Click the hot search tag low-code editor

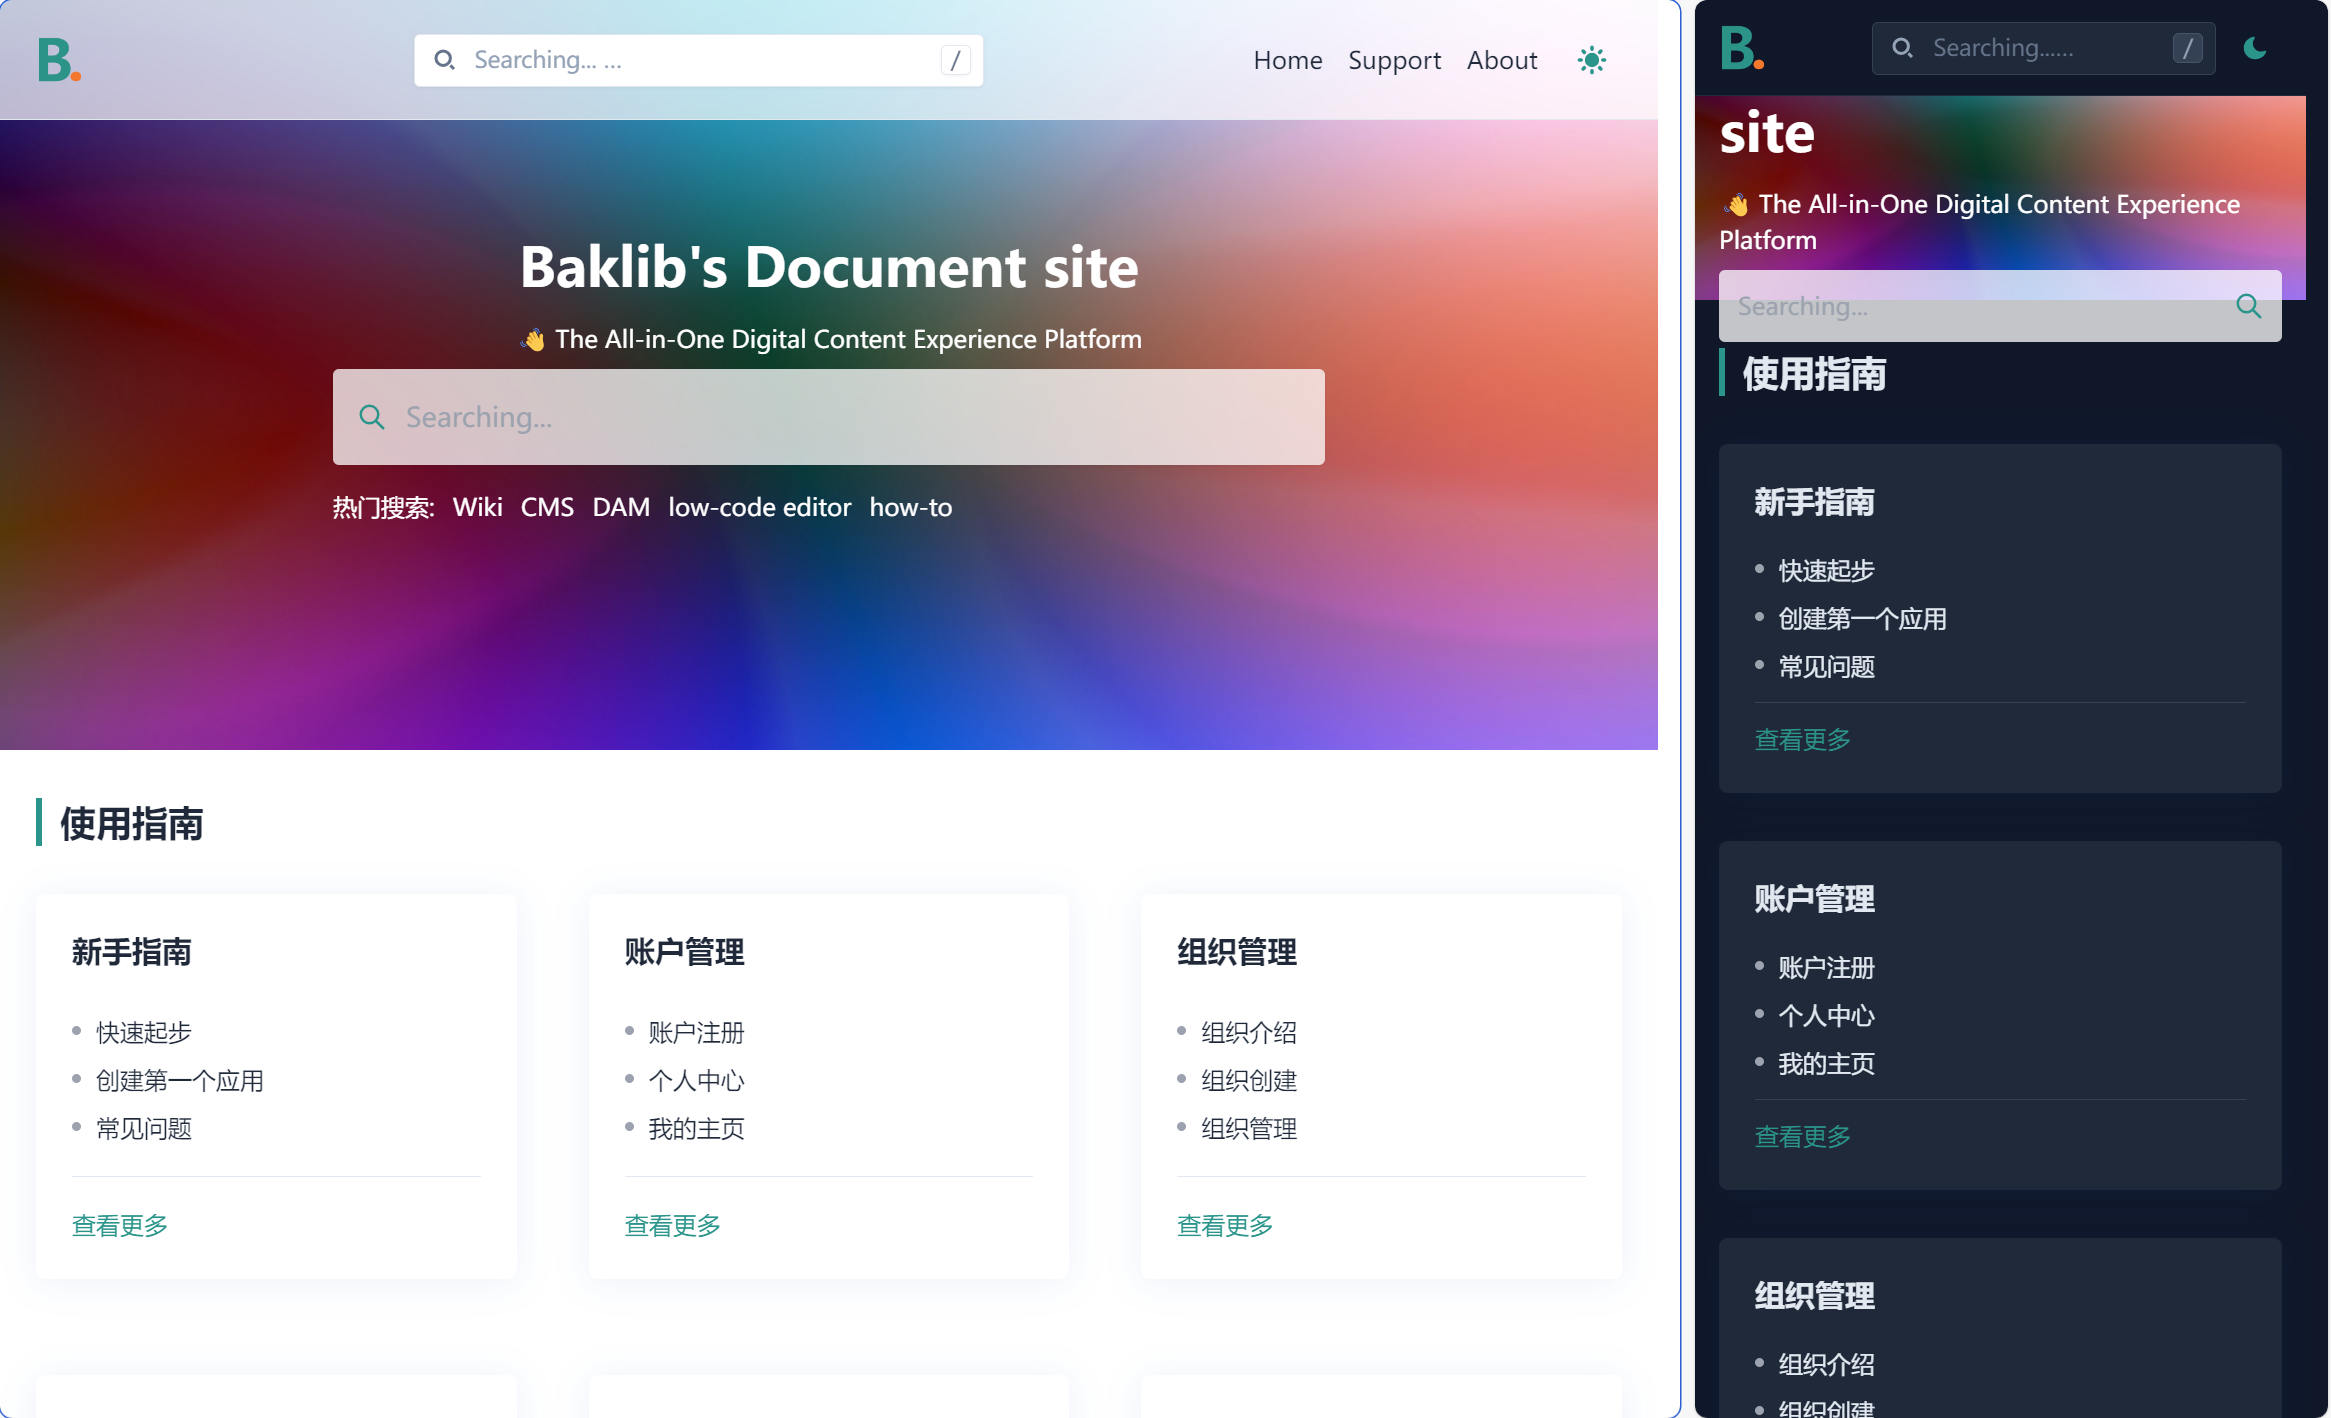point(759,507)
